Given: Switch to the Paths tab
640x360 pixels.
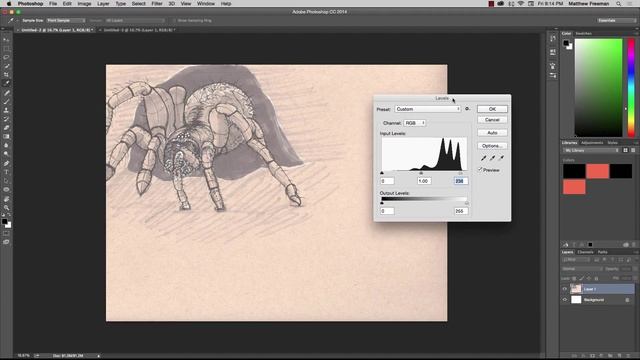Looking at the screenshot, I should (x=602, y=252).
